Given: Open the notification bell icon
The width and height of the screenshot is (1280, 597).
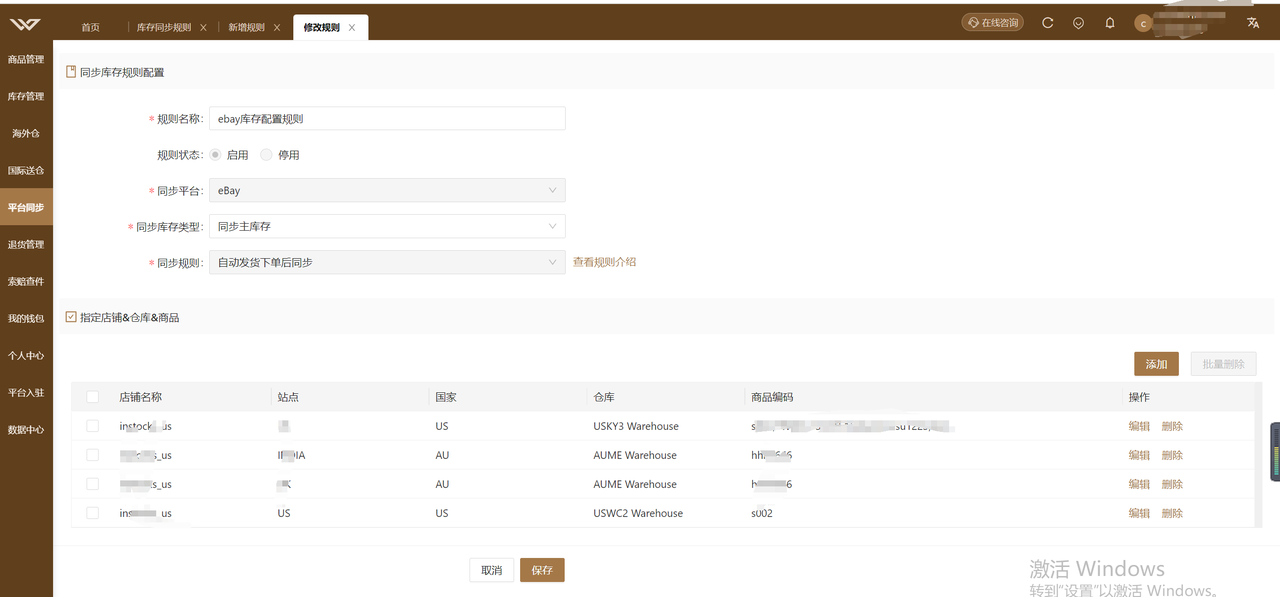Looking at the screenshot, I should coord(1109,22).
